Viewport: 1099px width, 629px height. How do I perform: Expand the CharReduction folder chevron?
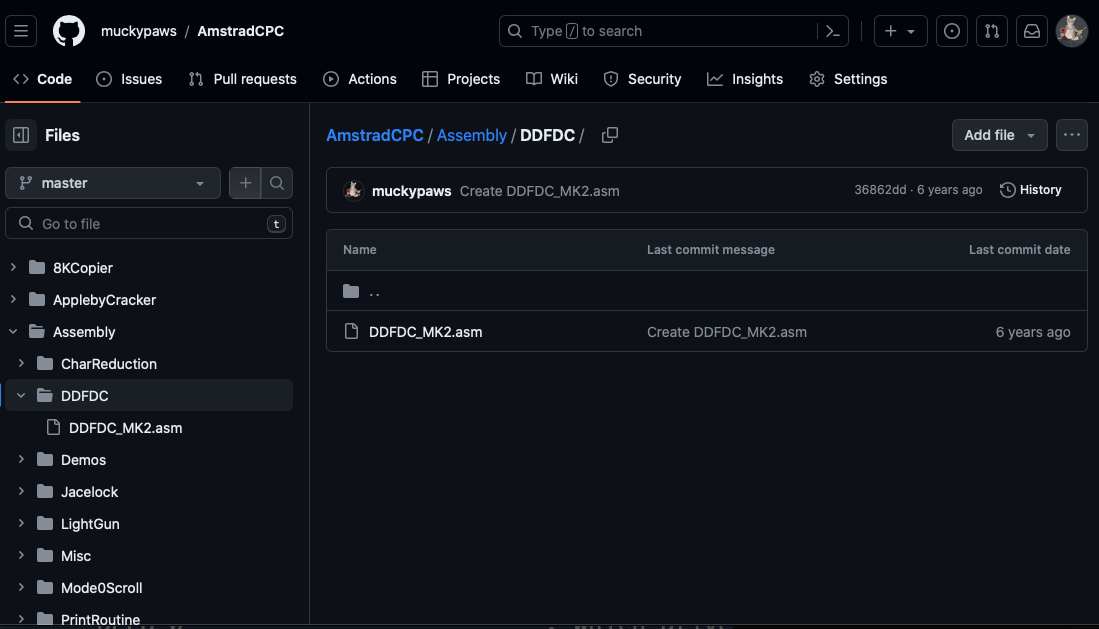click(x=21, y=363)
